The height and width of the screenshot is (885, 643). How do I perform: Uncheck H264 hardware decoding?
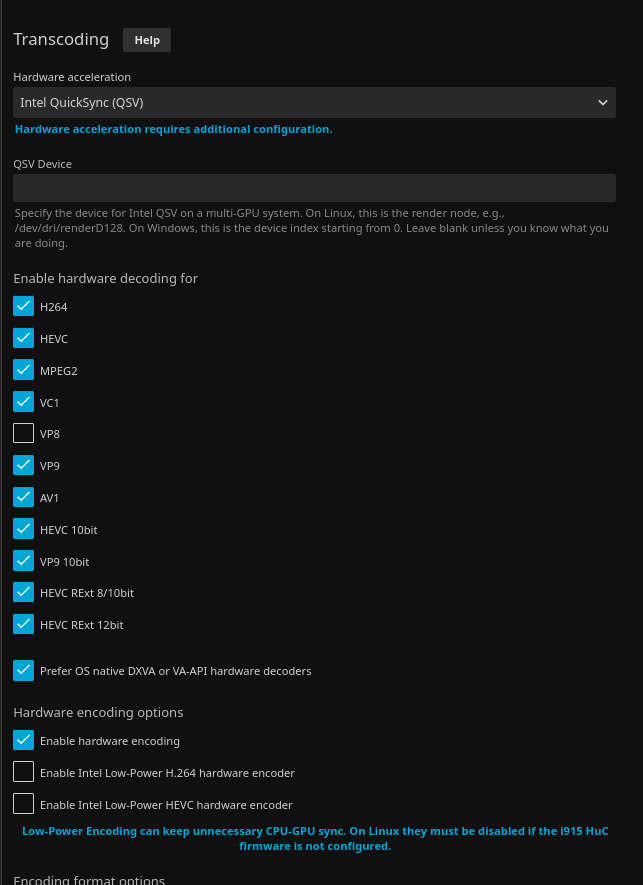[24, 306]
